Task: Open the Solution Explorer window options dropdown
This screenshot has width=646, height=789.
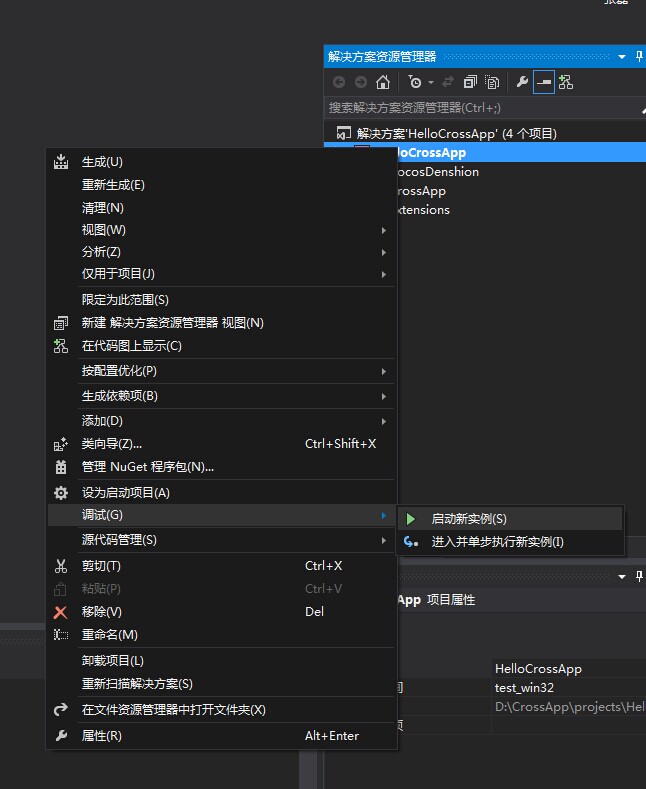Action: (x=622, y=57)
